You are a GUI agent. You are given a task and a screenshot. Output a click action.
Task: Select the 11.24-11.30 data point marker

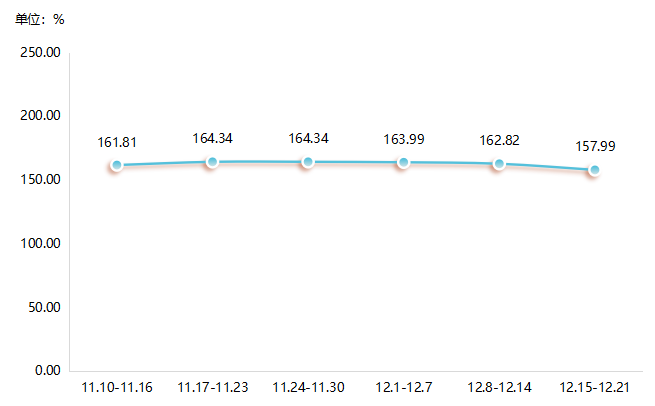coord(308,162)
